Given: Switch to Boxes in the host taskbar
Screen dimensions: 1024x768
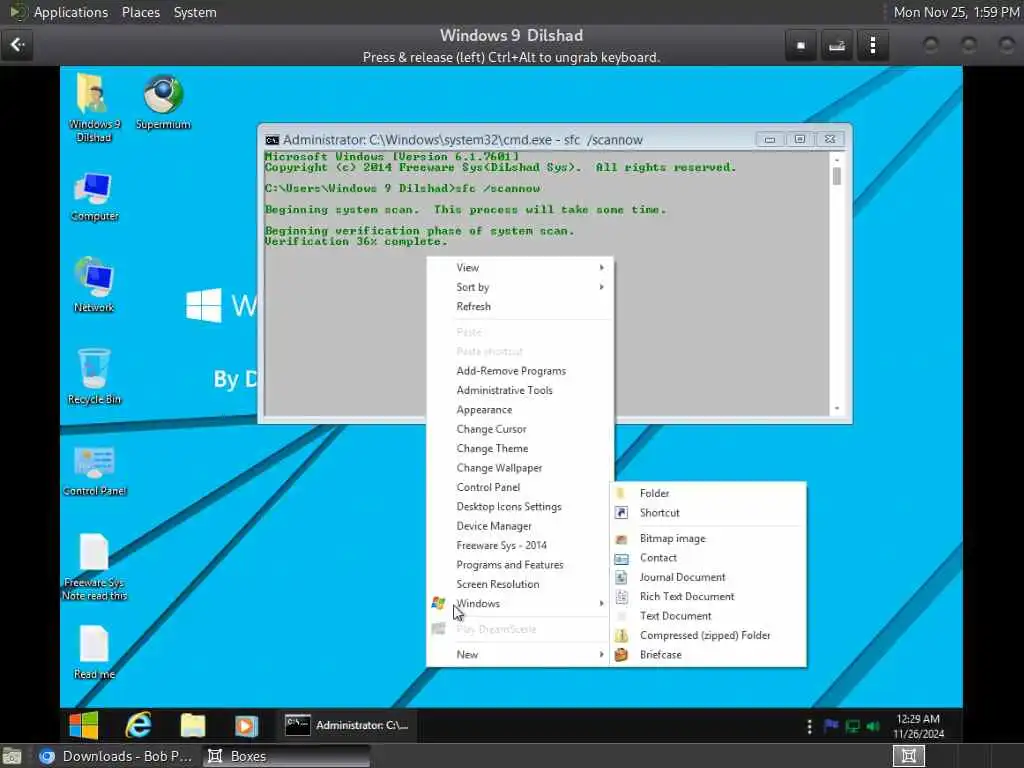Looking at the screenshot, I should [x=286, y=756].
